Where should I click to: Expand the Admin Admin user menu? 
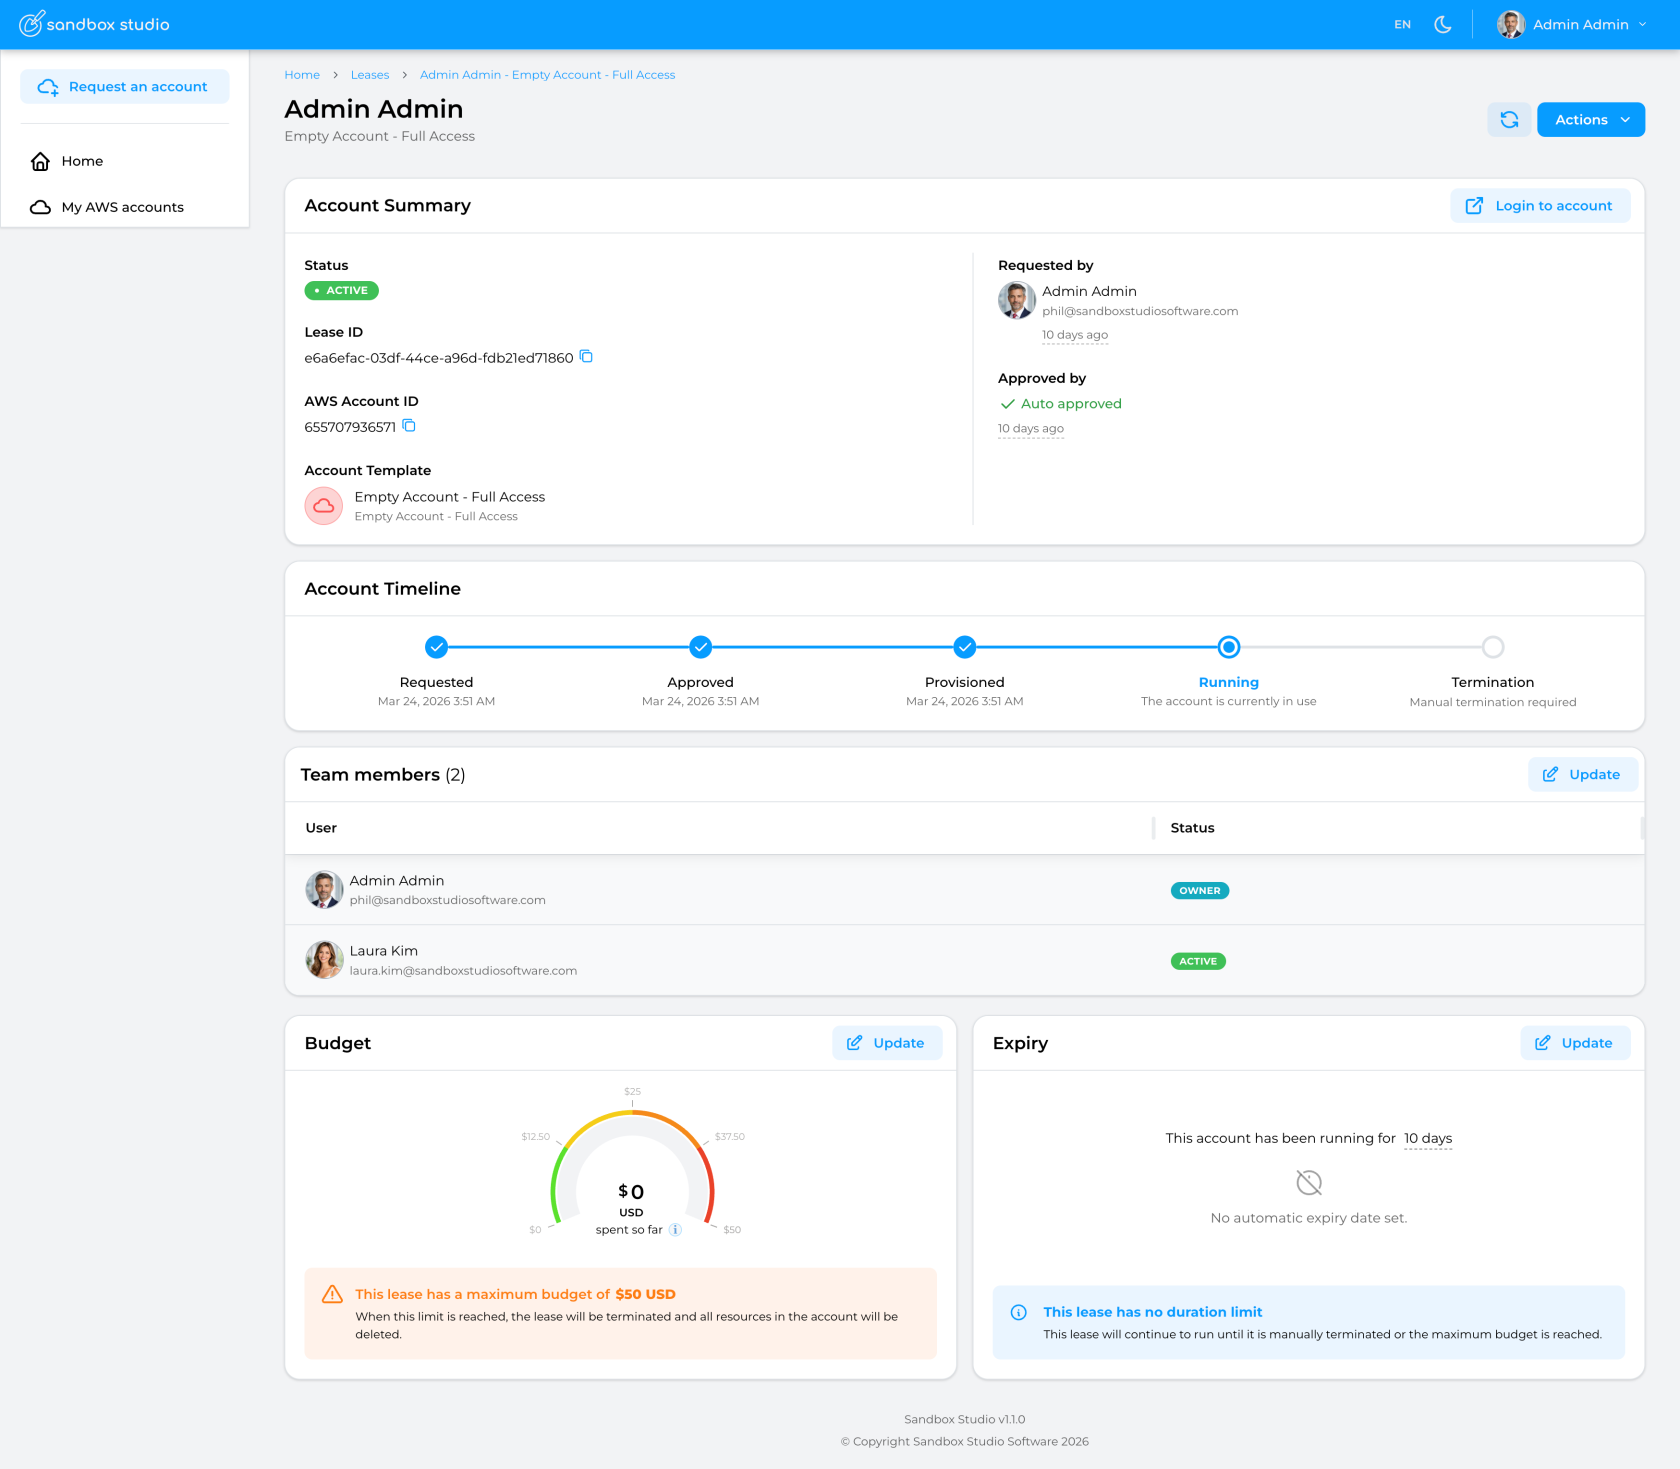point(1572,24)
